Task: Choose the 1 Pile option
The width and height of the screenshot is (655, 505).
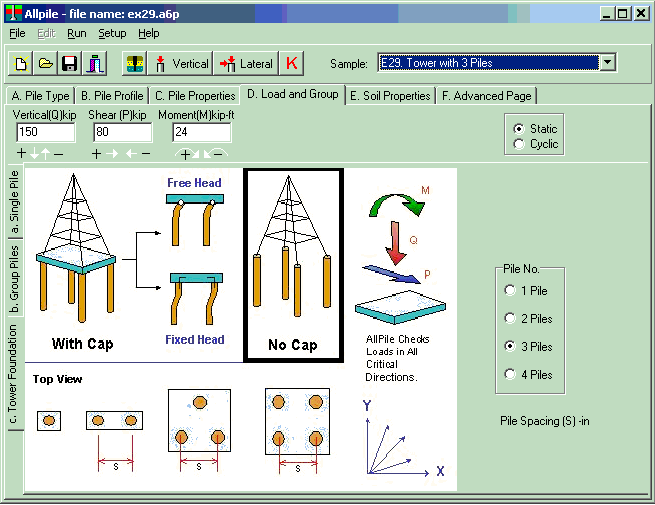Action: [511, 291]
